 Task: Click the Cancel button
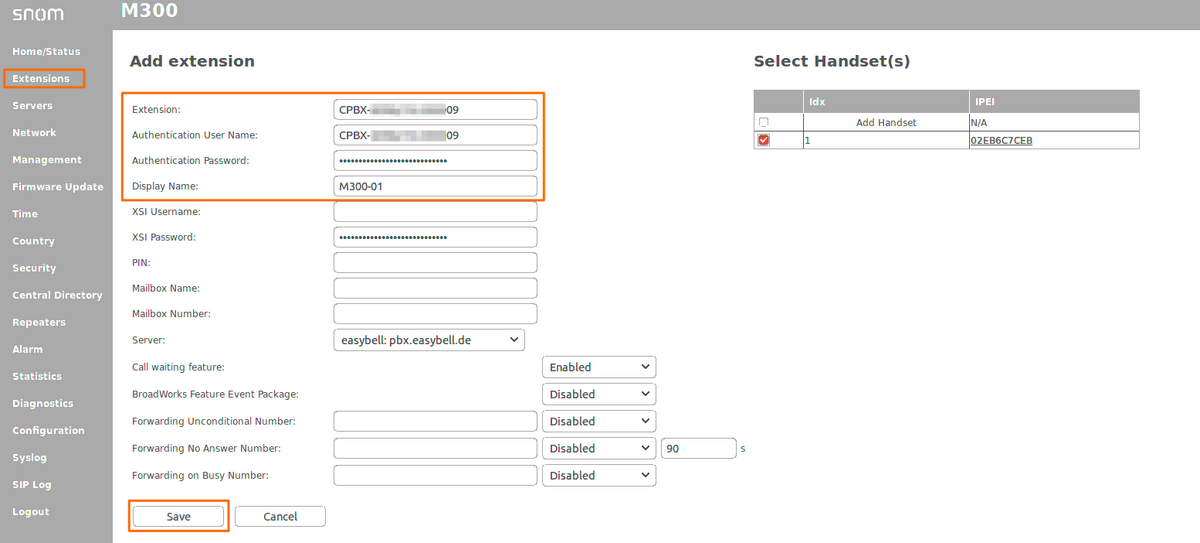tap(280, 516)
